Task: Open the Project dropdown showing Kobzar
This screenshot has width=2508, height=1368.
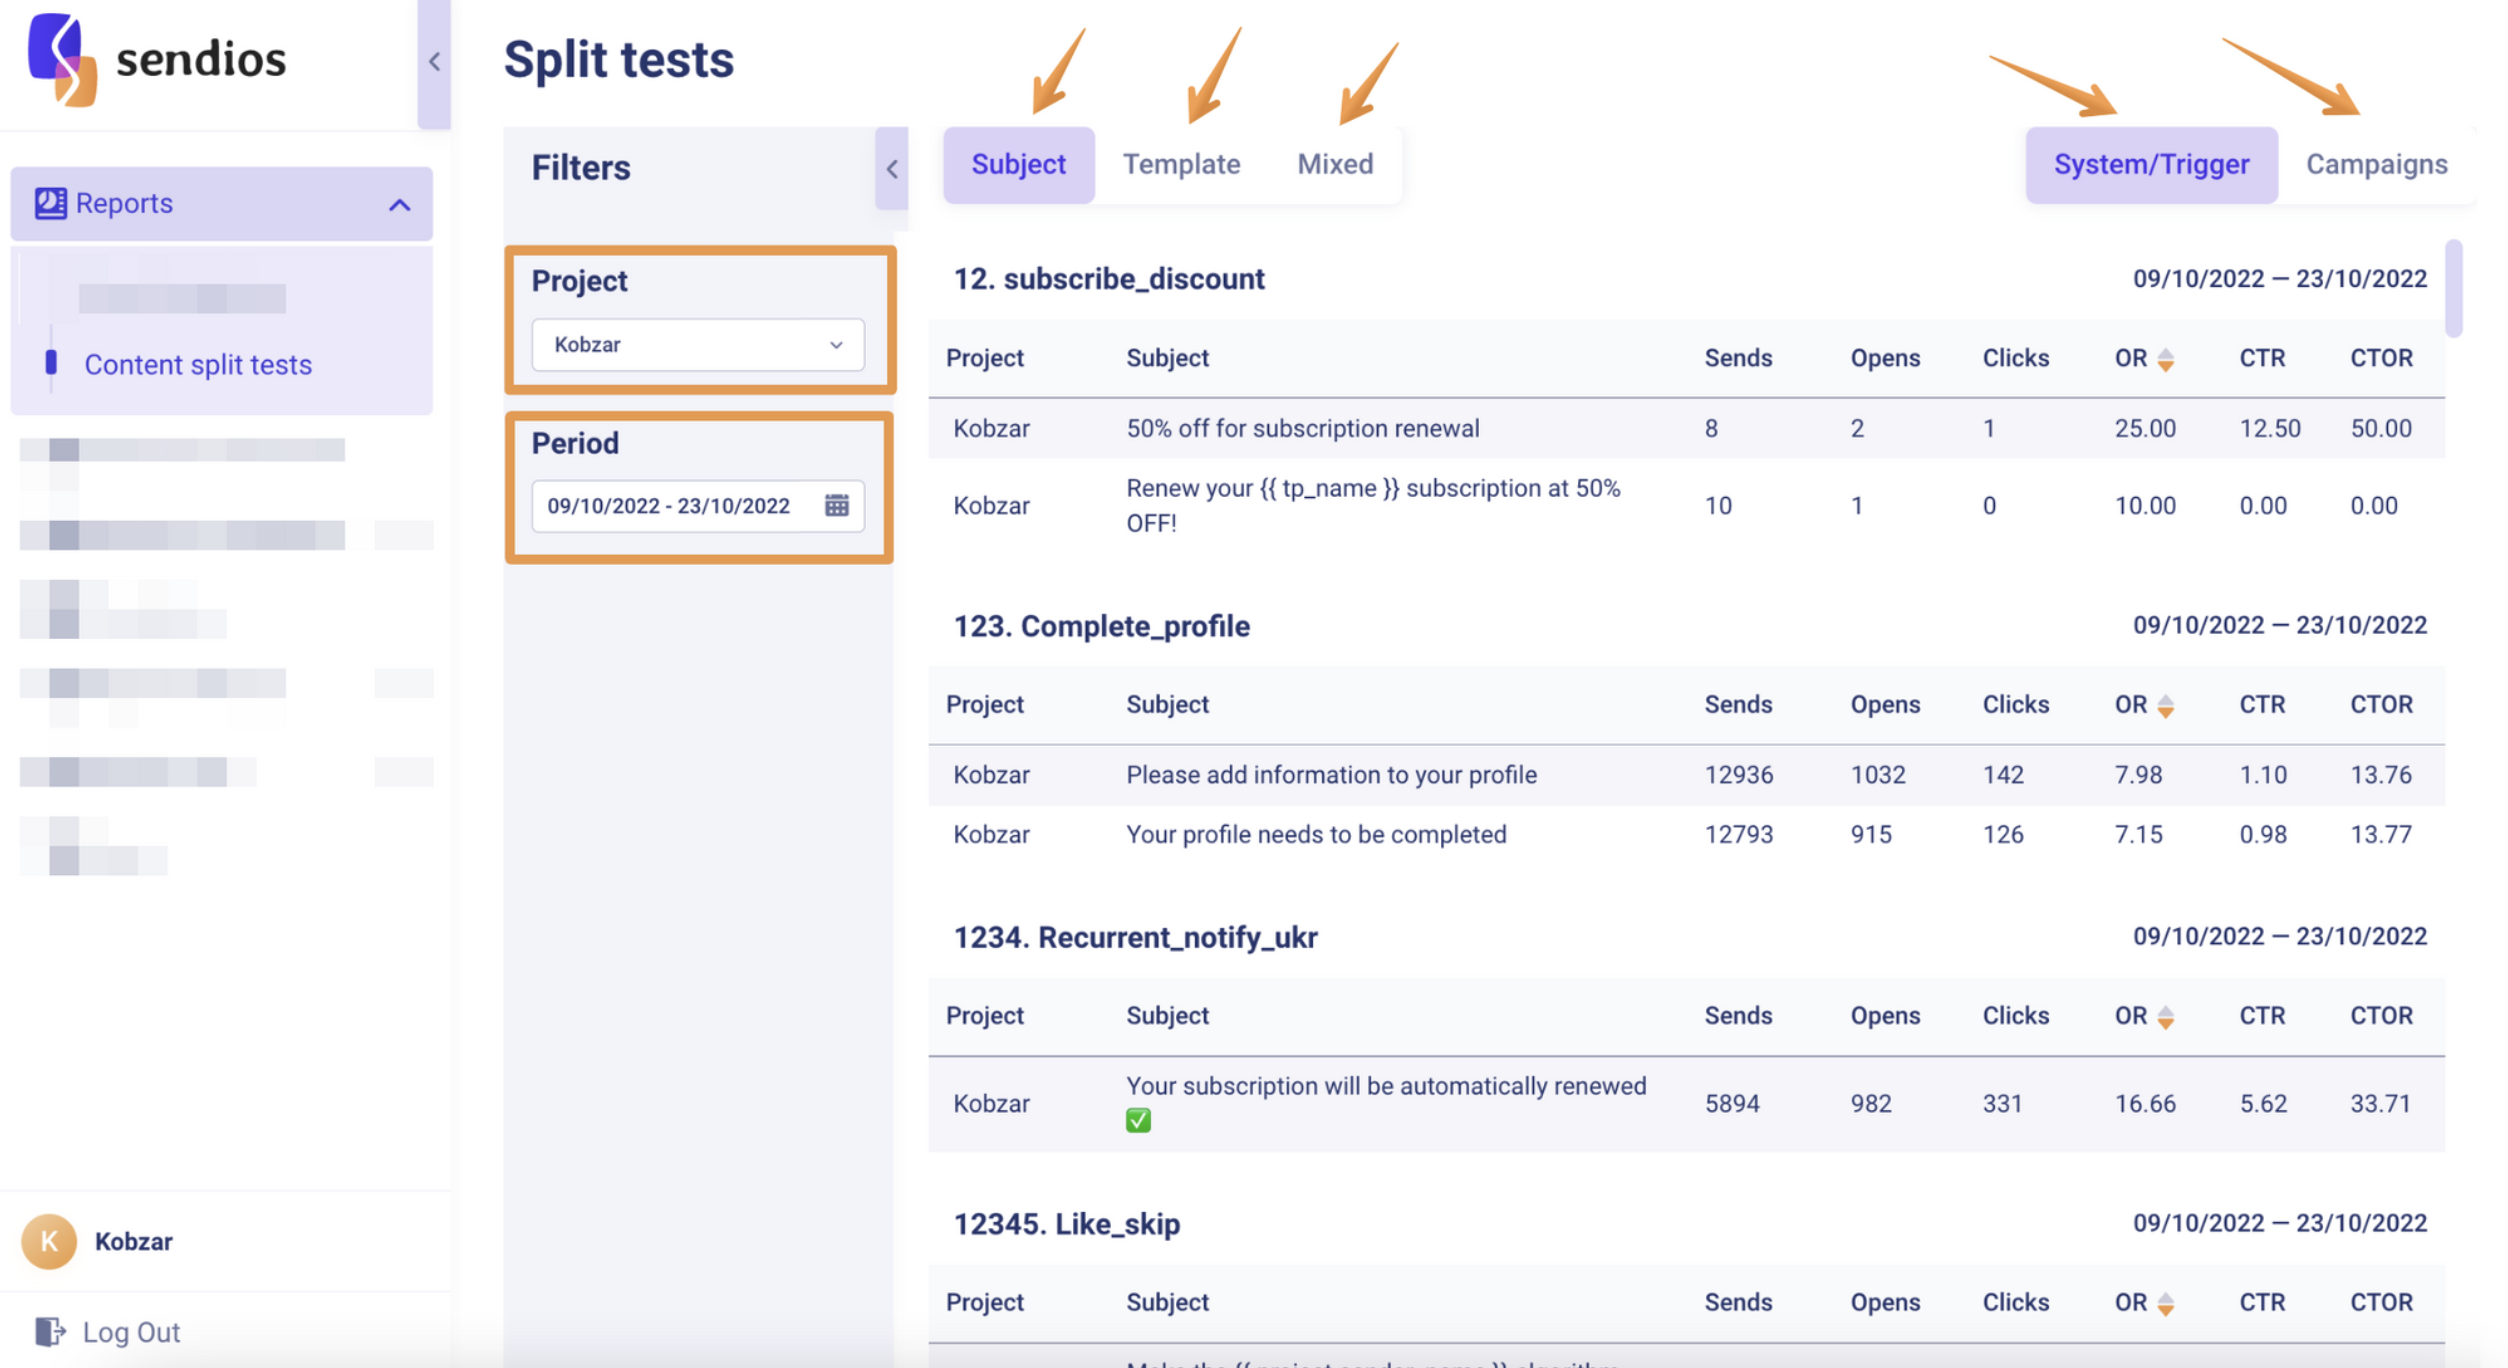Action: pyautogui.click(x=697, y=345)
